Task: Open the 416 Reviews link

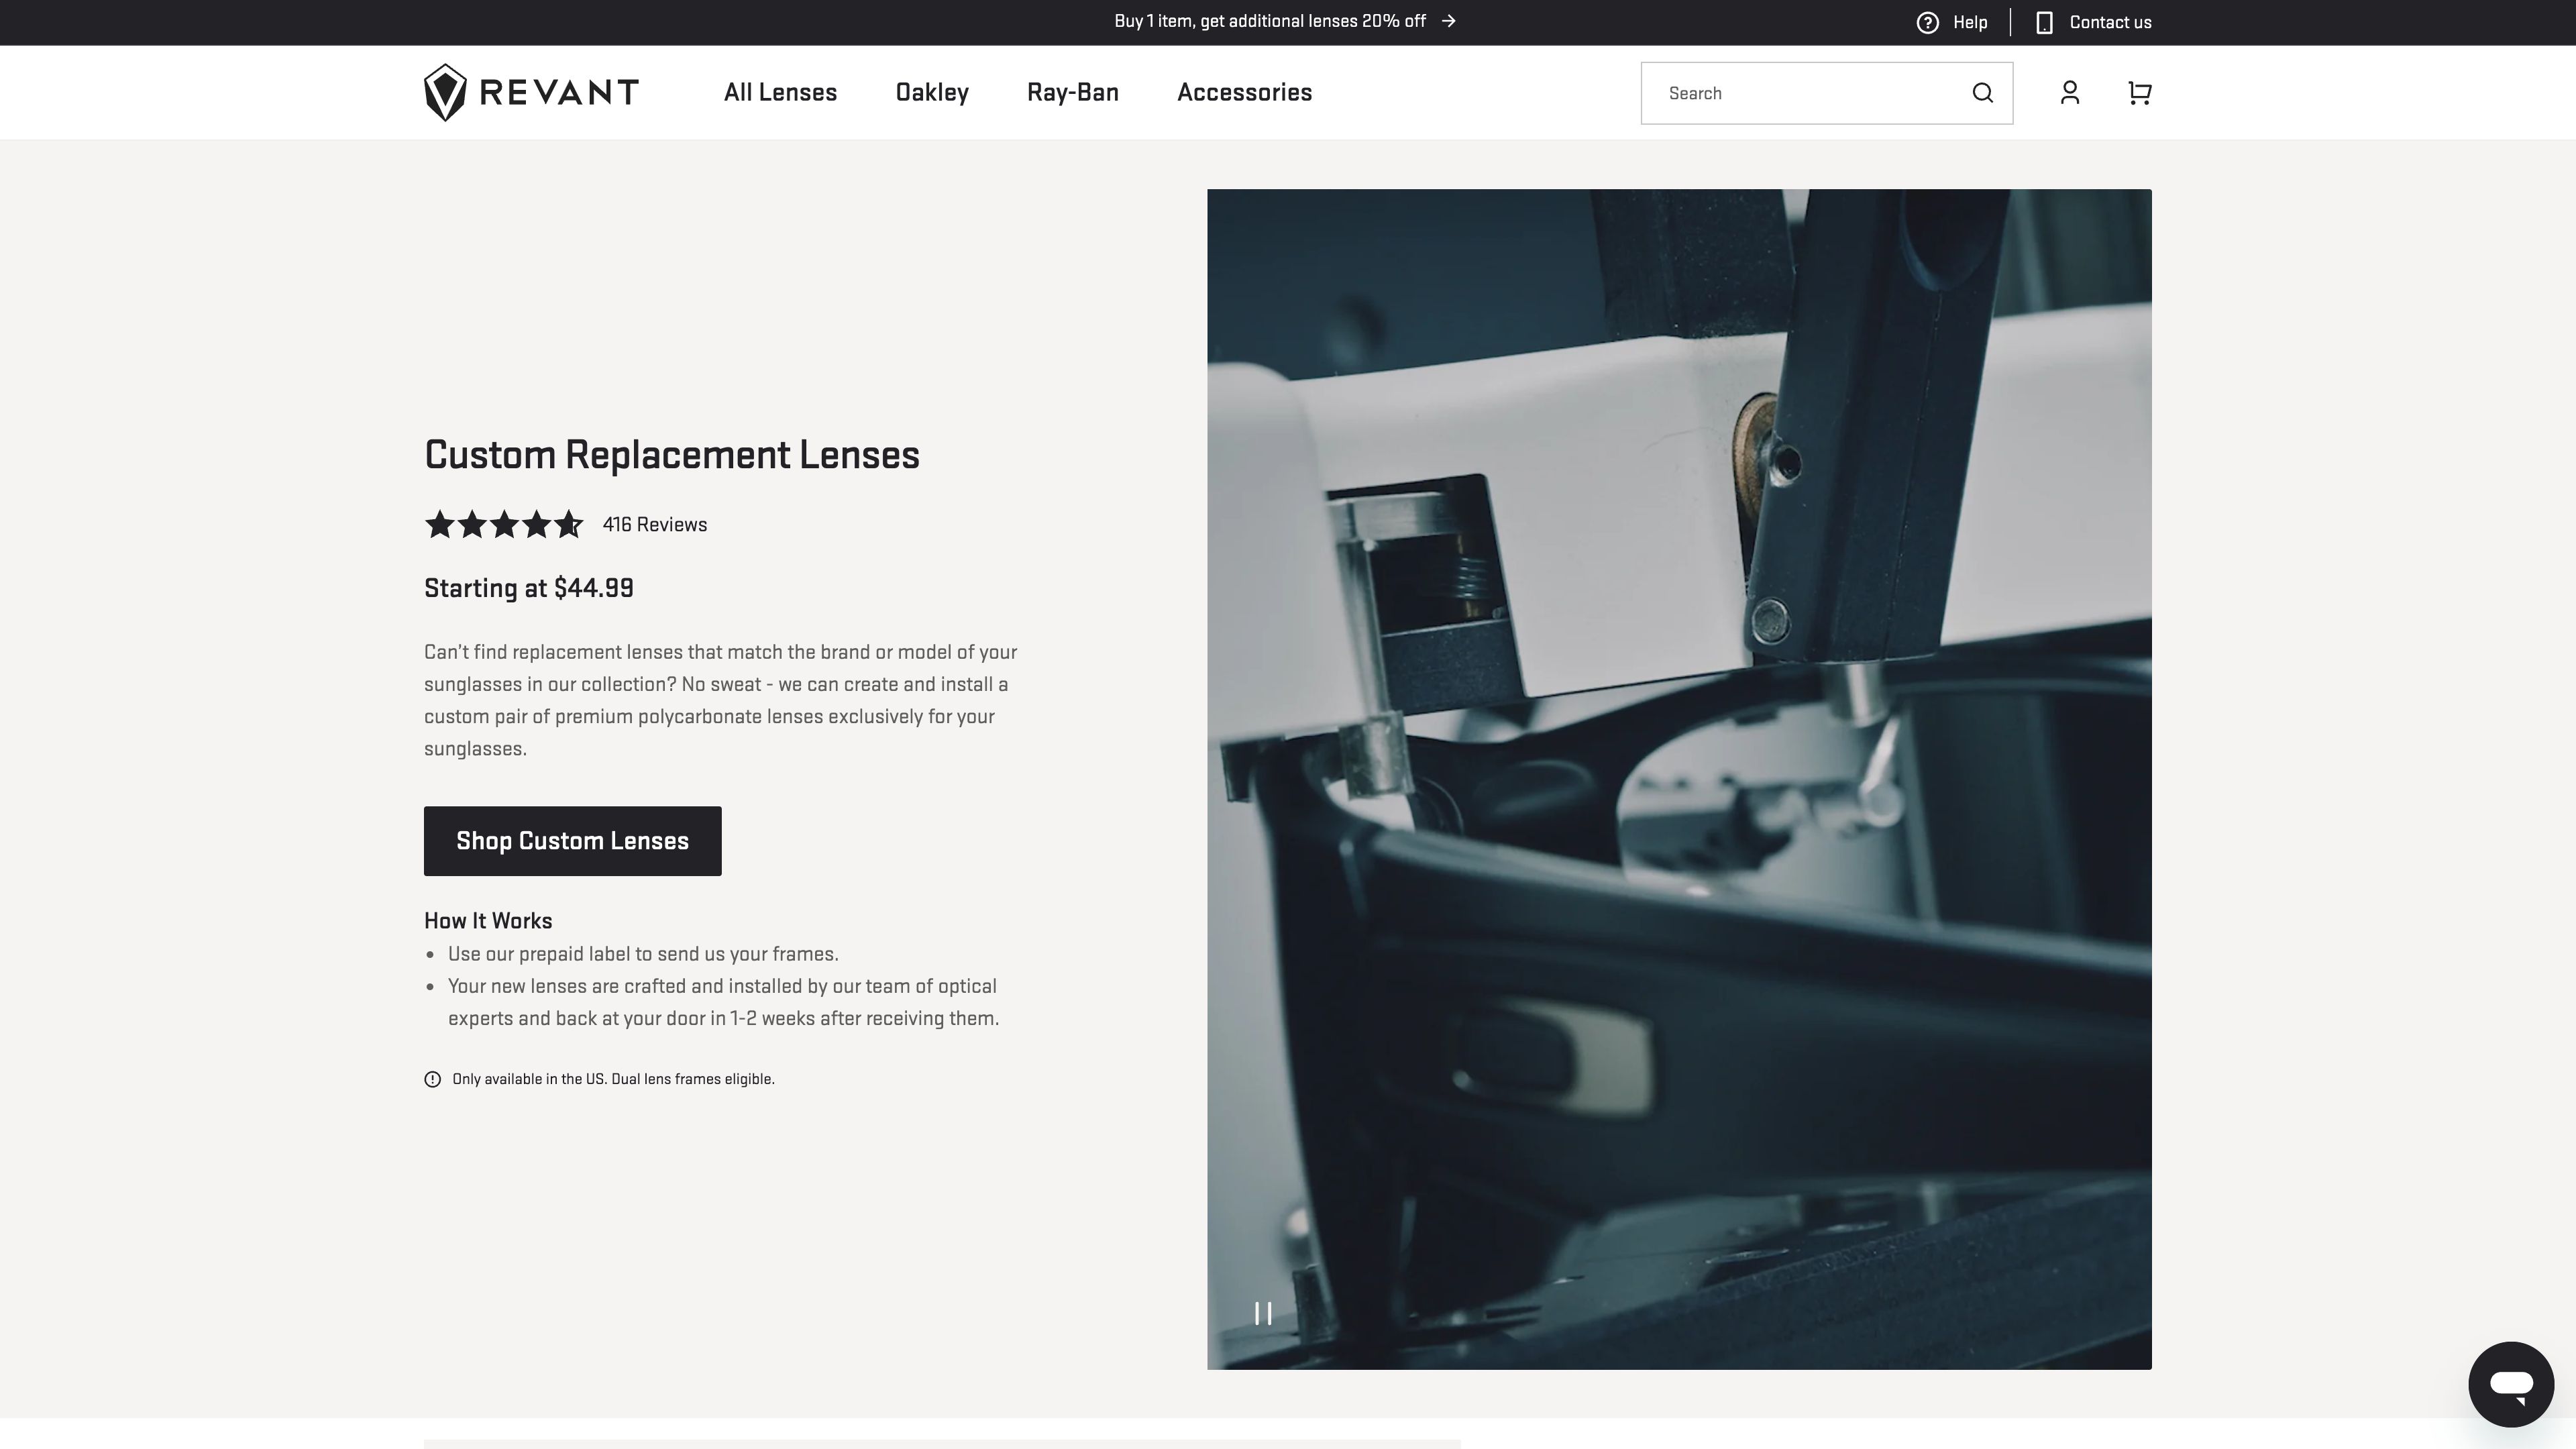Action: [654, 523]
